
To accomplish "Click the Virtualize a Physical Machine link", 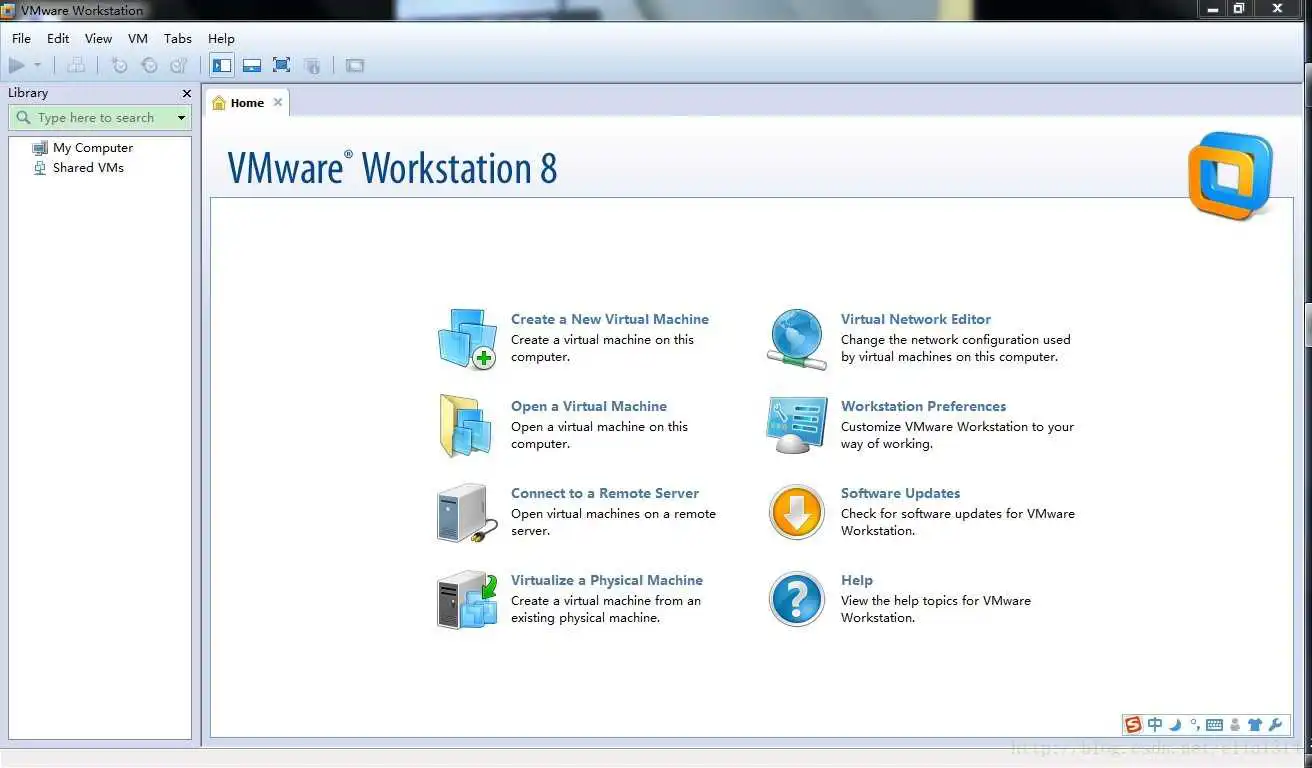I will point(607,580).
